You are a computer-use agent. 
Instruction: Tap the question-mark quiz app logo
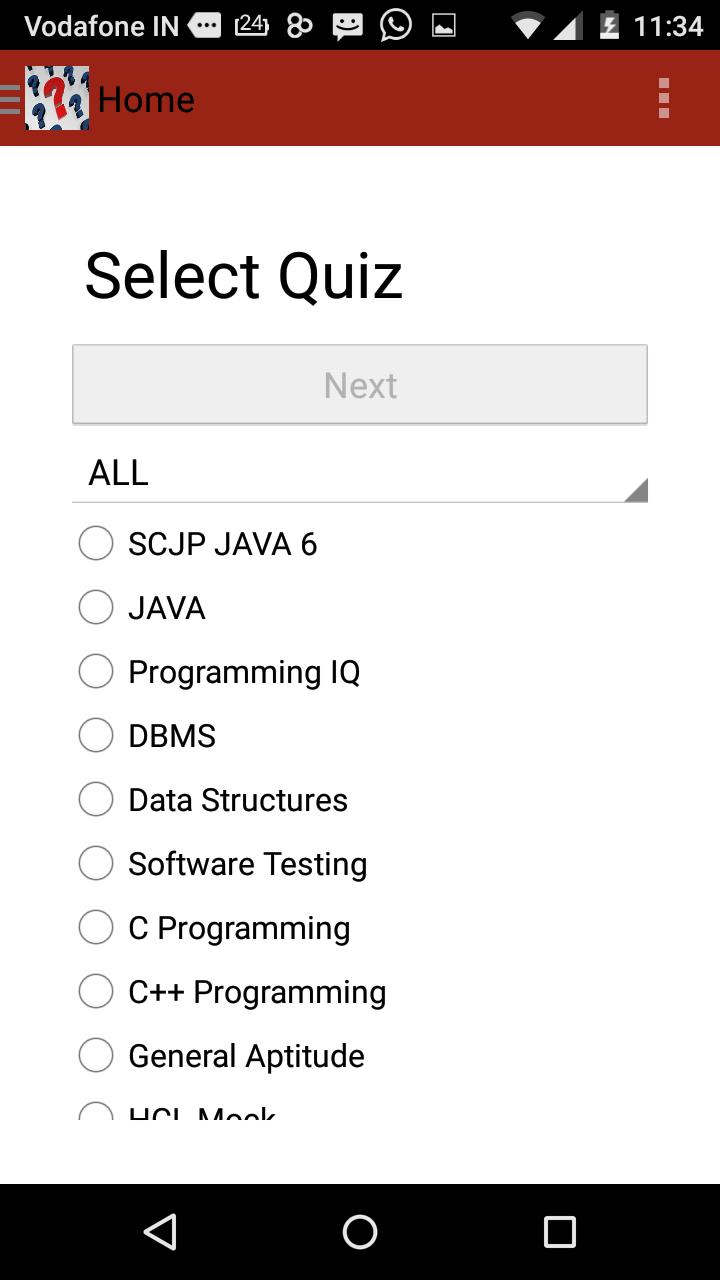tap(57, 98)
